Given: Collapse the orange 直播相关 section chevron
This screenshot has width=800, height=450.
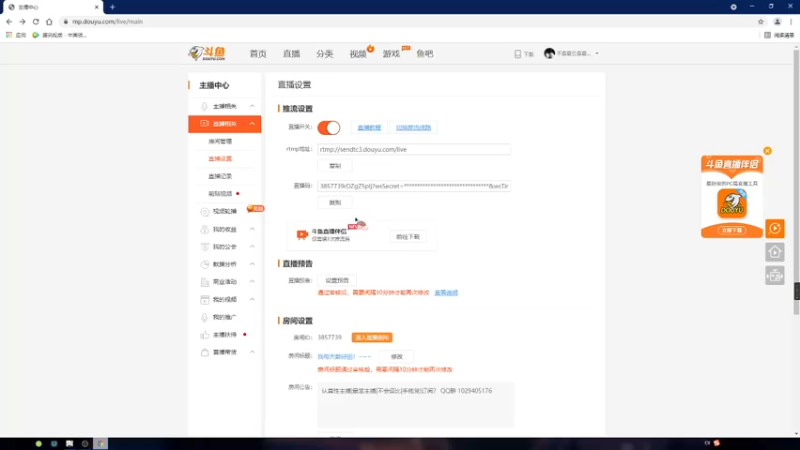Looking at the screenshot, I should click(252, 123).
